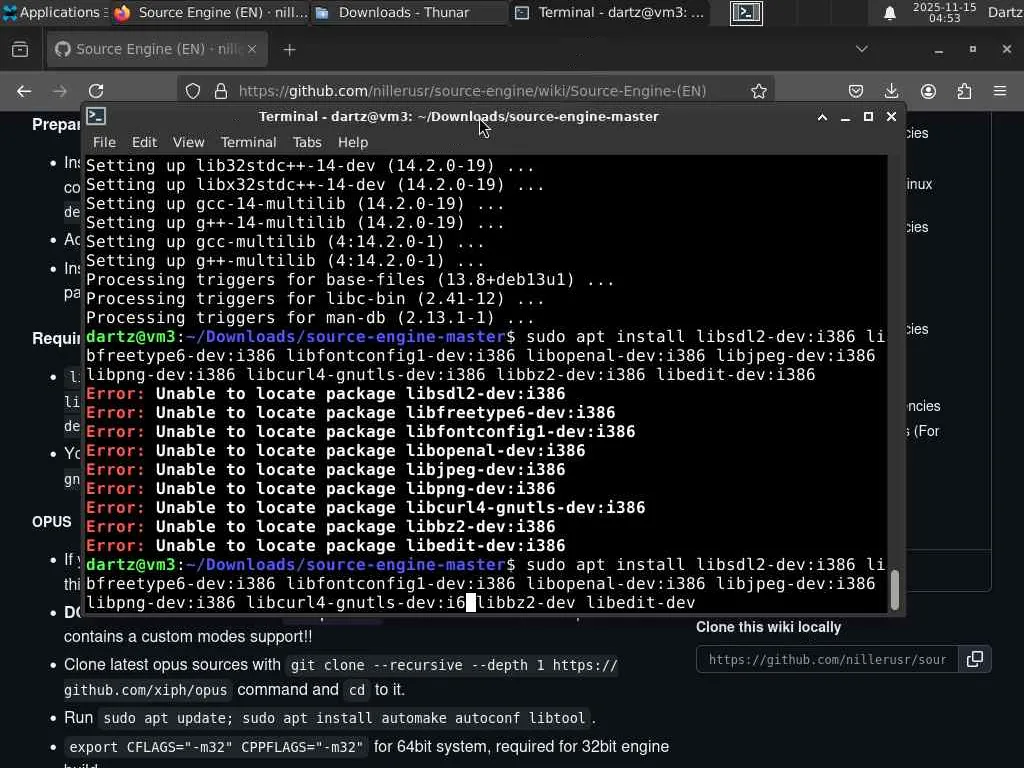The image size is (1024, 768).
Task: Open the Pocket save icon
Action: coord(856,91)
